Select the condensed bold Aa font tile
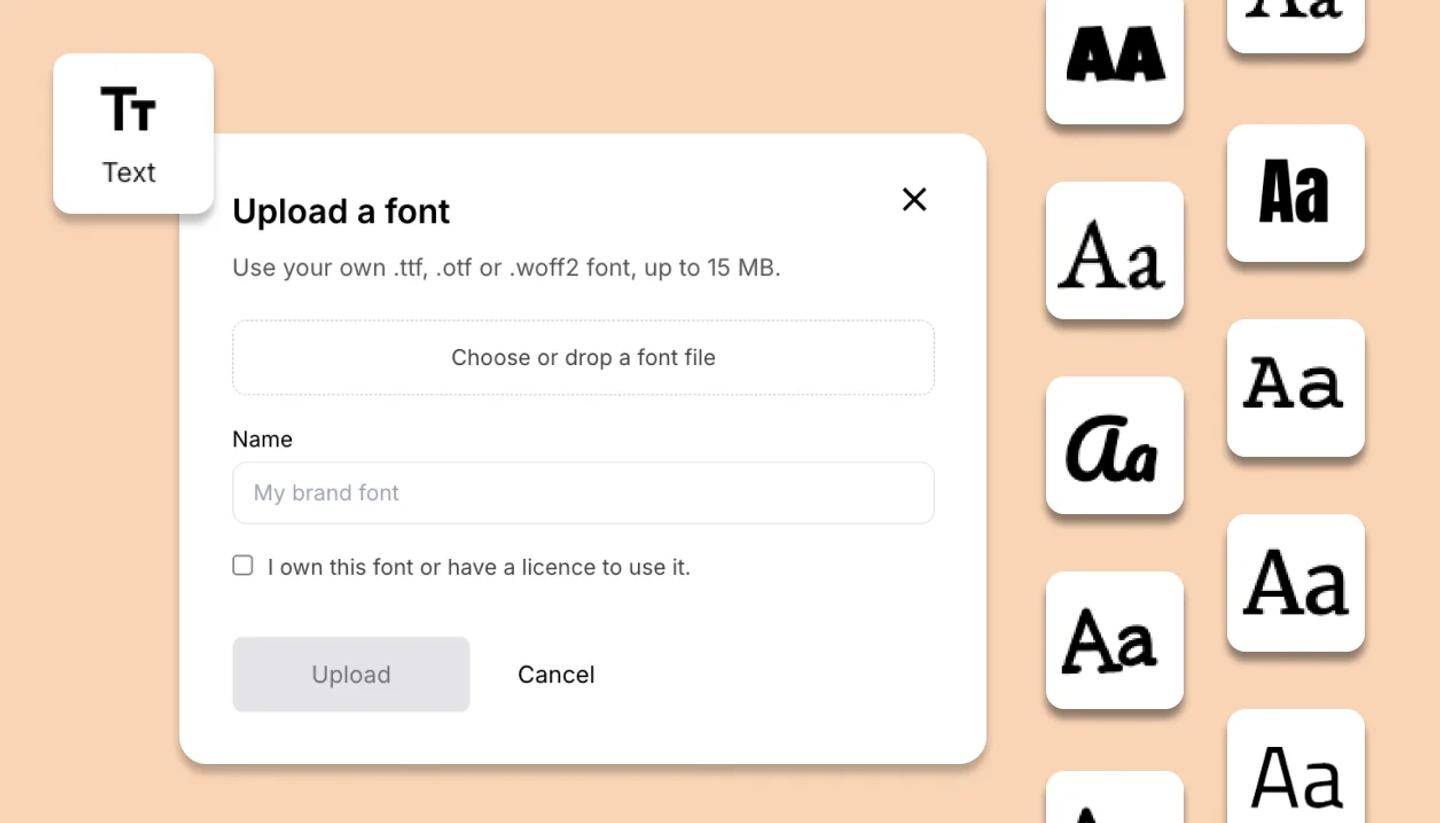Image resolution: width=1440 pixels, height=823 pixels. pos(1296,193)
